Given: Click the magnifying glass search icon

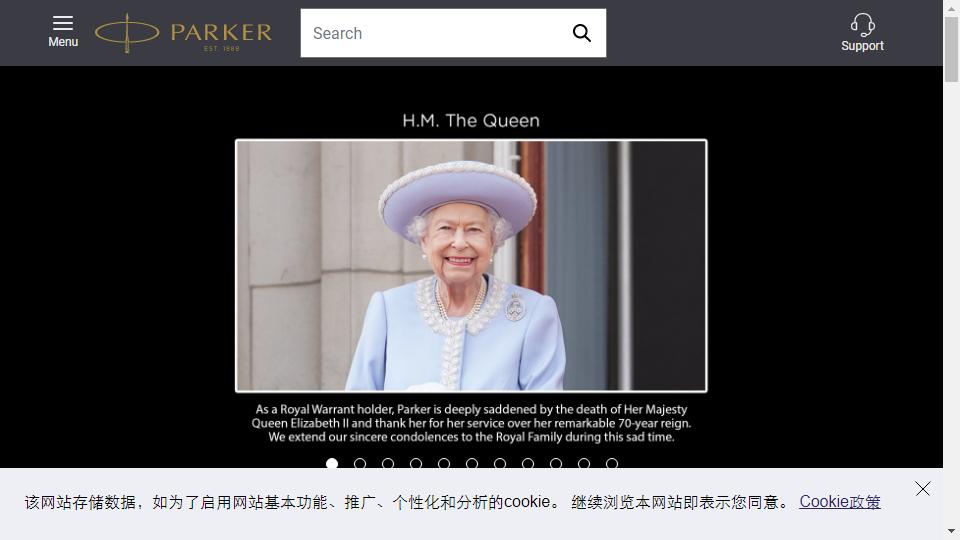Looking at the screenshot, I should (x=582, y=33).
